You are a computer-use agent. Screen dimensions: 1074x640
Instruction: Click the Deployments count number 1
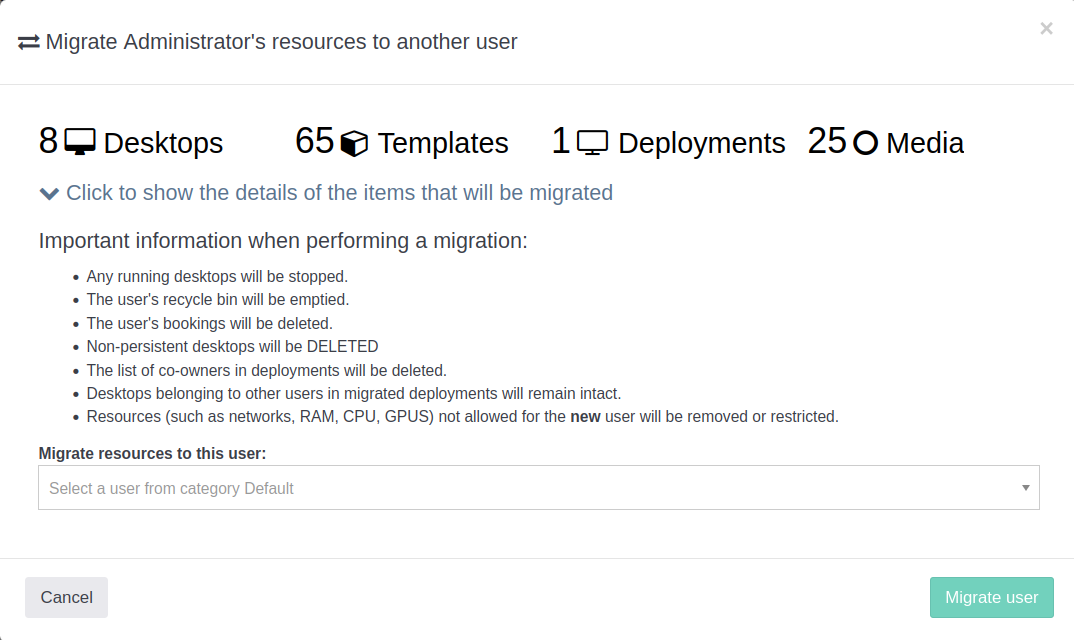click(x=561, y=141)
